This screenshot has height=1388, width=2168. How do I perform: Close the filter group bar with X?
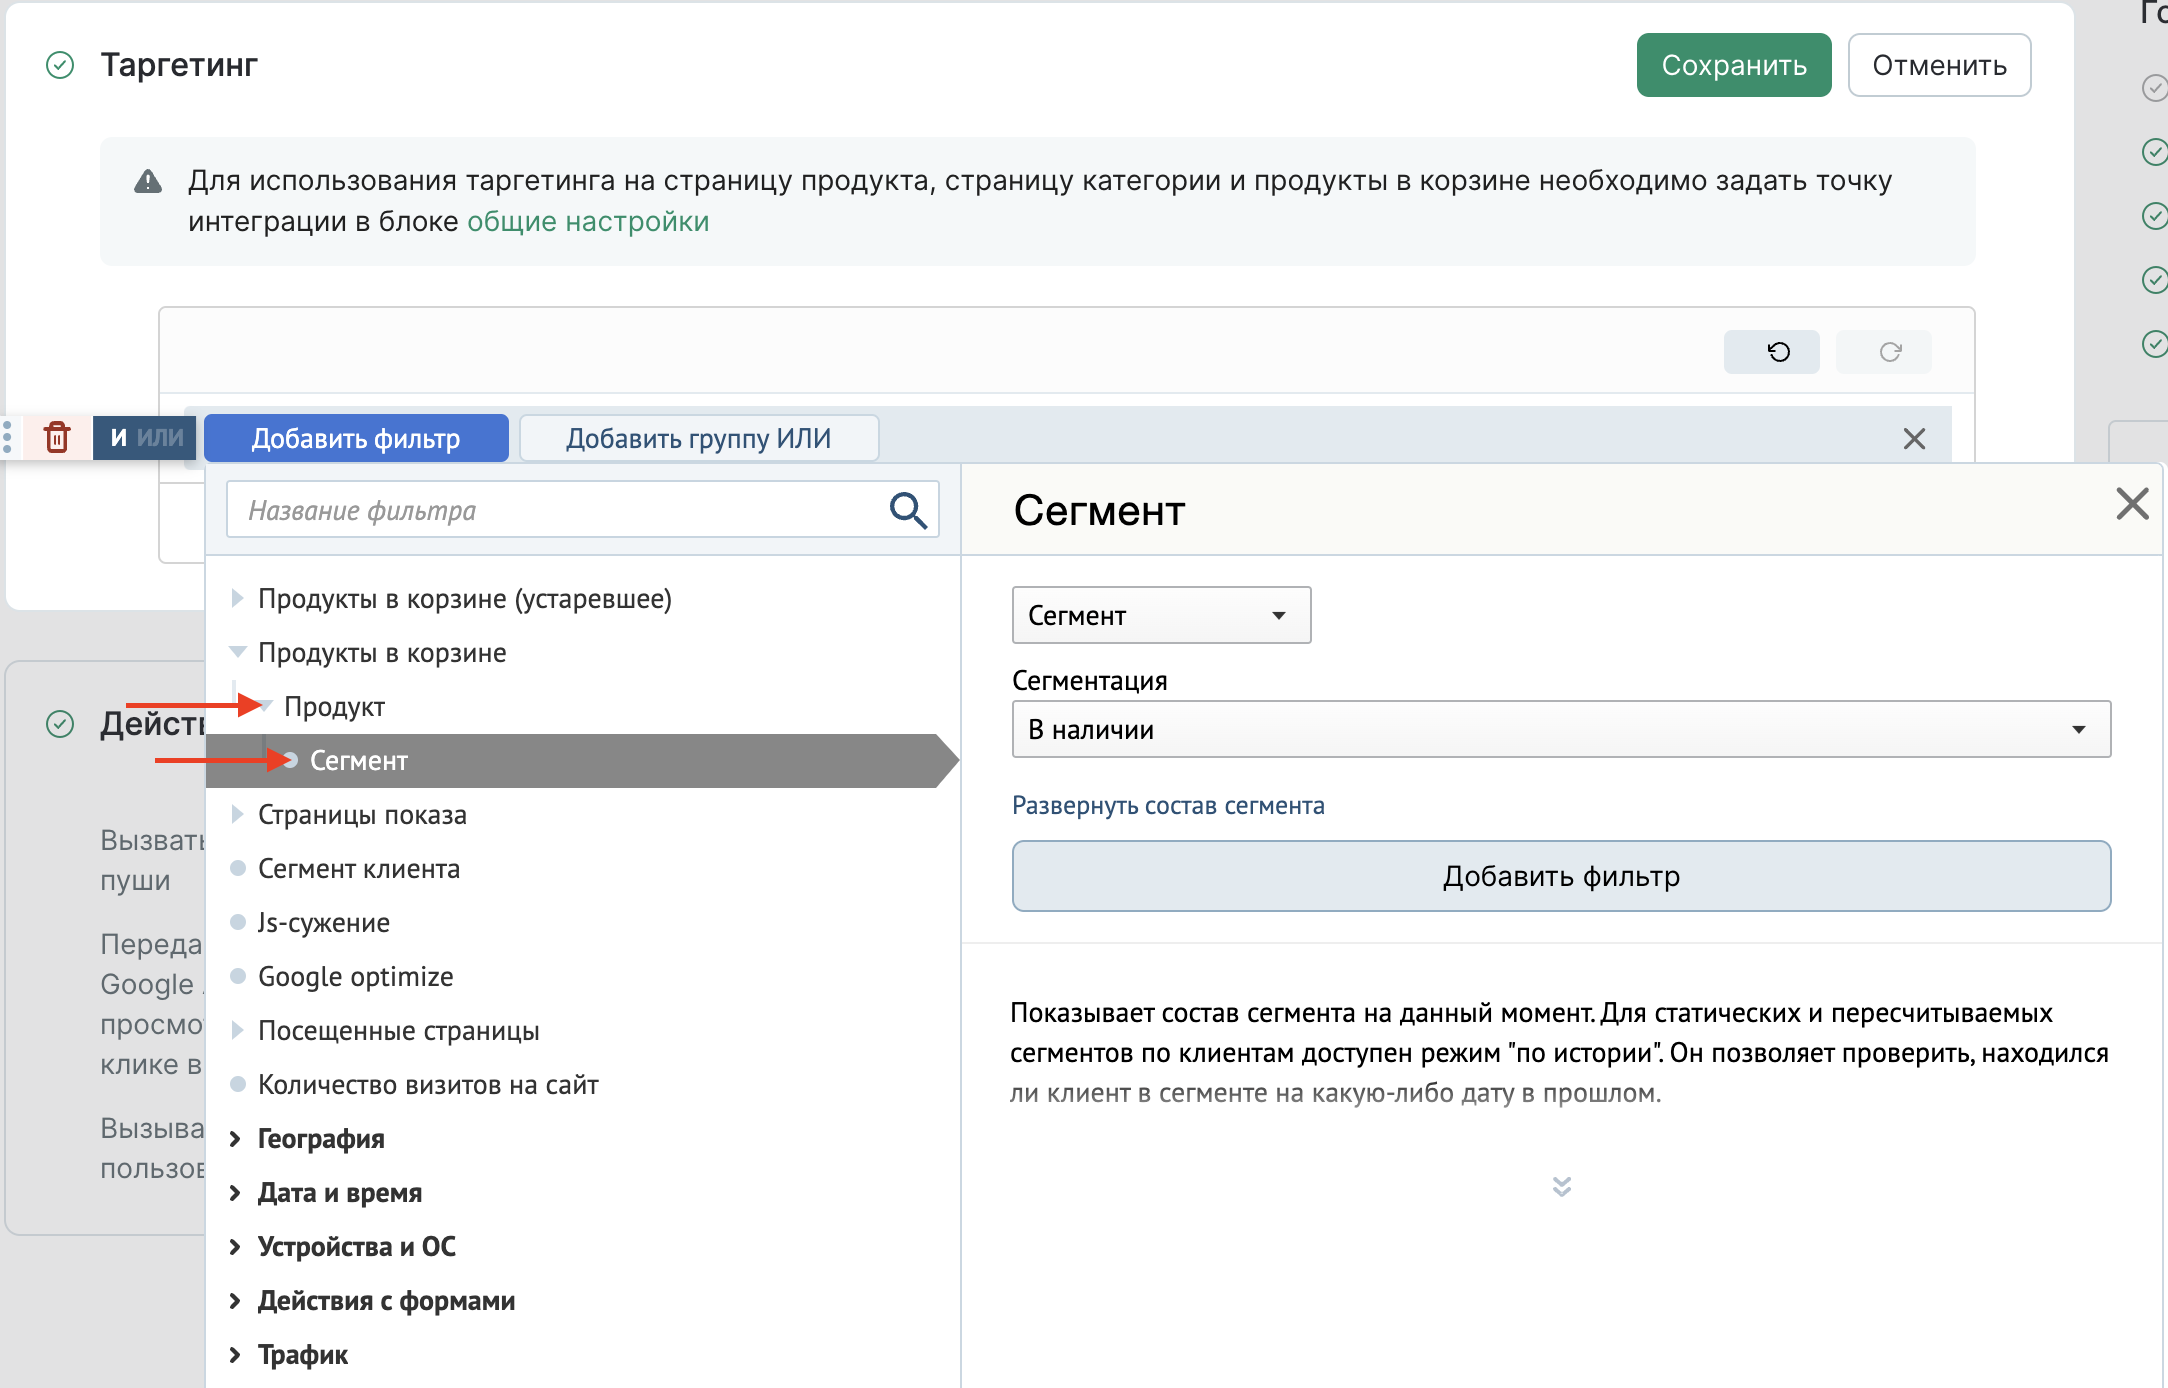tap(1914, 438)
